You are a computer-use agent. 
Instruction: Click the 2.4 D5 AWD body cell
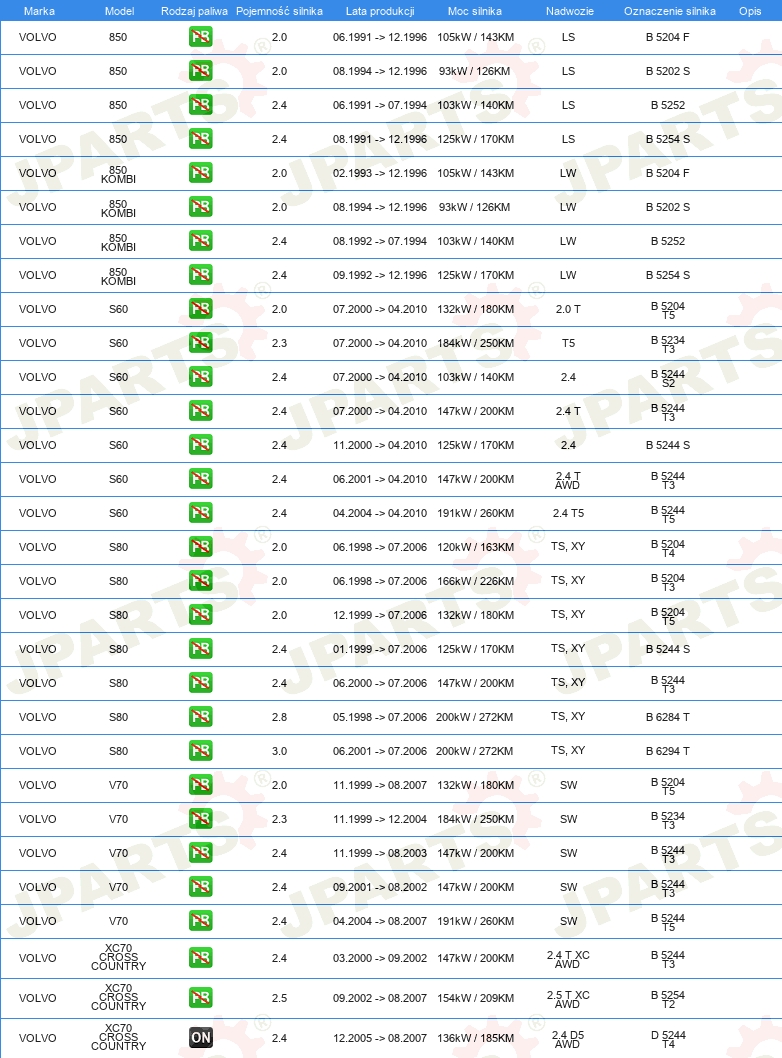point(567,1039)
